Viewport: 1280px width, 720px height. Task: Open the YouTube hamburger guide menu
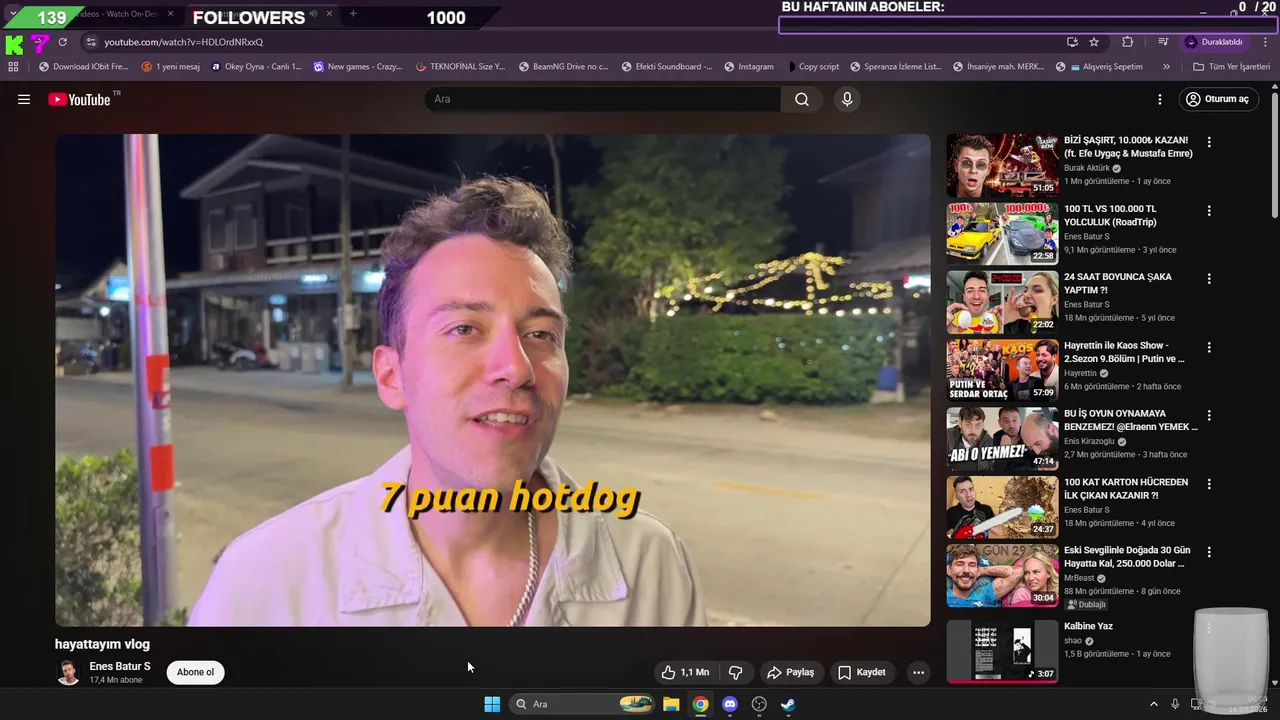(x=24, y=99)
